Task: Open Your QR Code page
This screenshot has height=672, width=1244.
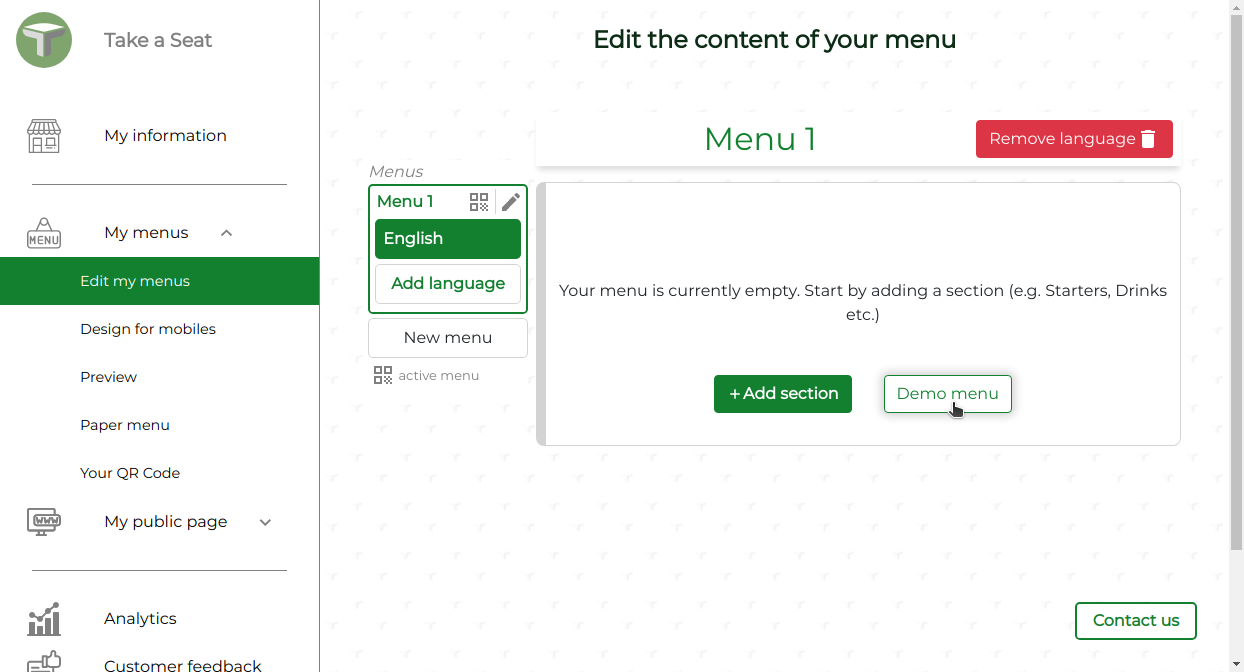Action: [130, 473]
